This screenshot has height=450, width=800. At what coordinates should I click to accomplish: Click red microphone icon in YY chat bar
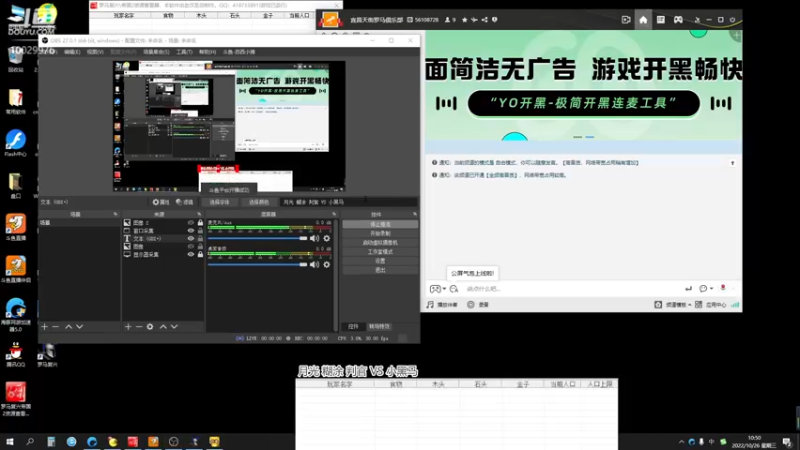point(723,288)
